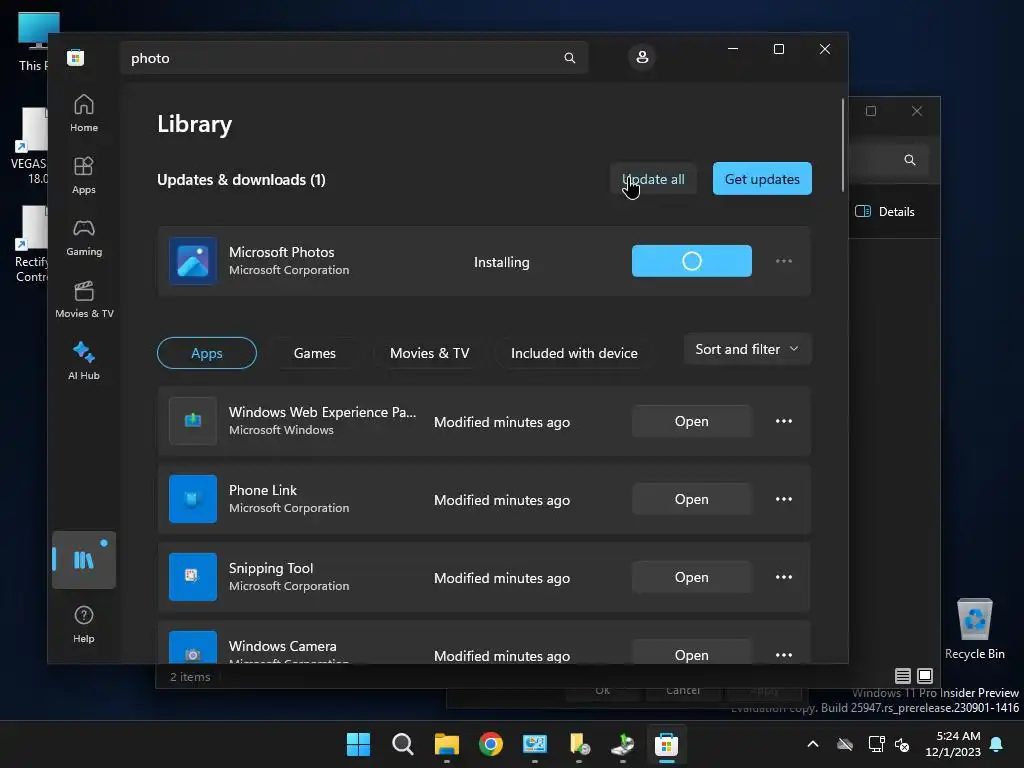Open more options for Snipping Tool
Image resolution: width=1024 pixels, height=768 pixels.
[784, 577]
